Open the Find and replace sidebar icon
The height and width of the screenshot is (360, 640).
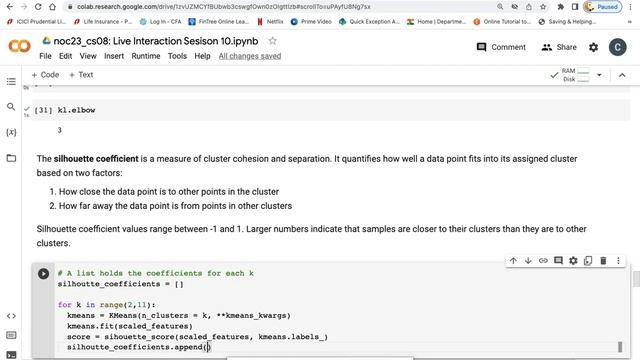[x=11, y=107]
